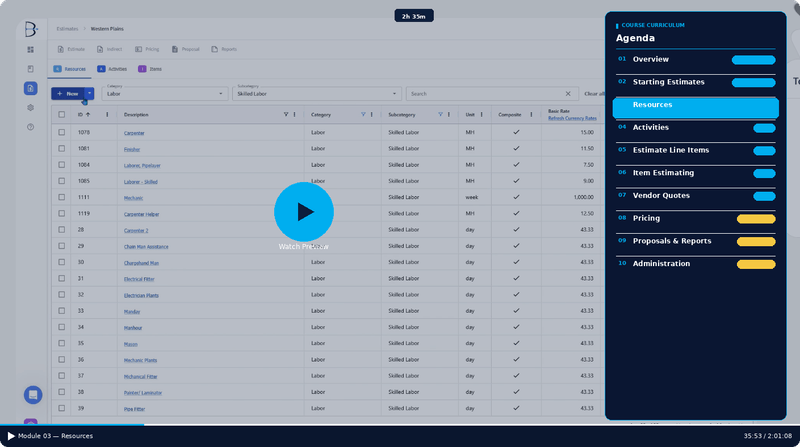Open the notebook icon in left sidebar
The image size is (800, 447).
coord(31,69)
